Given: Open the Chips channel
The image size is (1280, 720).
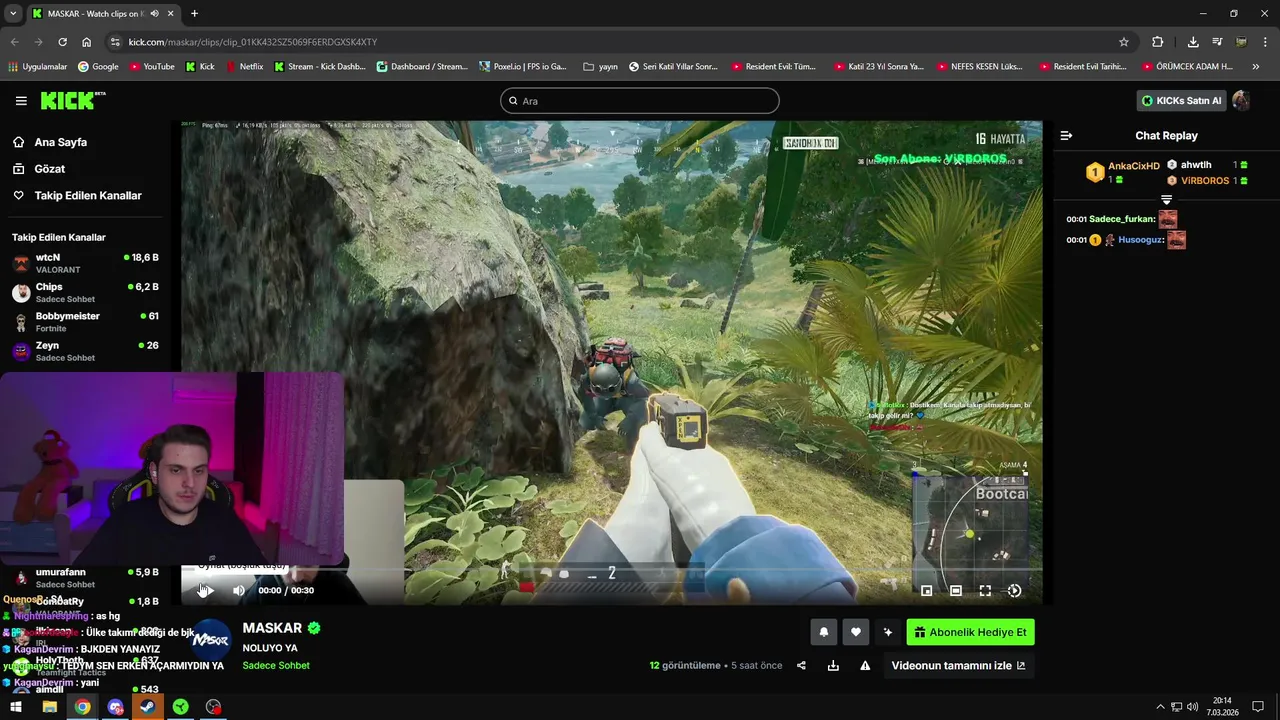Looking at the screenshot, I should coord(85,292).
